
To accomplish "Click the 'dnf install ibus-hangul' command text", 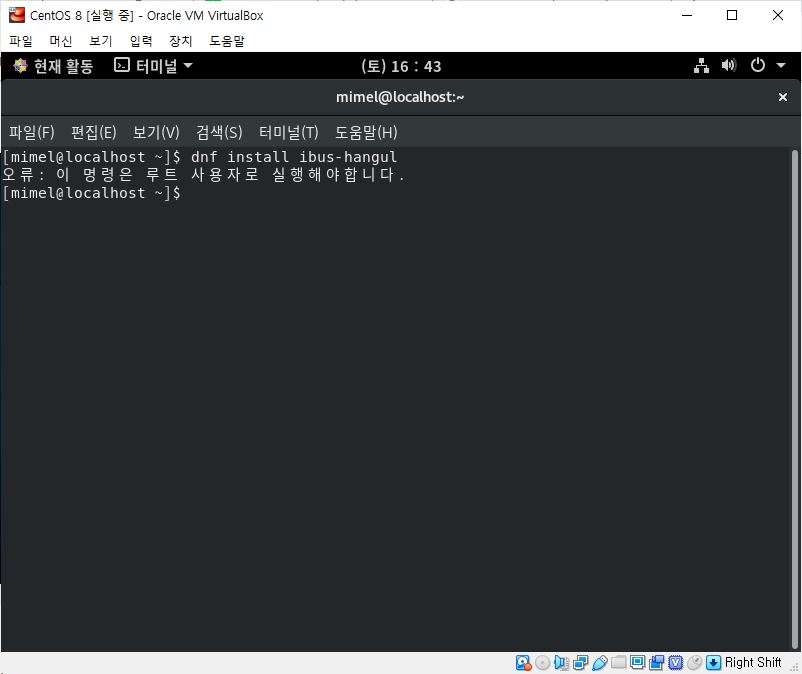I will click(294, 157).
